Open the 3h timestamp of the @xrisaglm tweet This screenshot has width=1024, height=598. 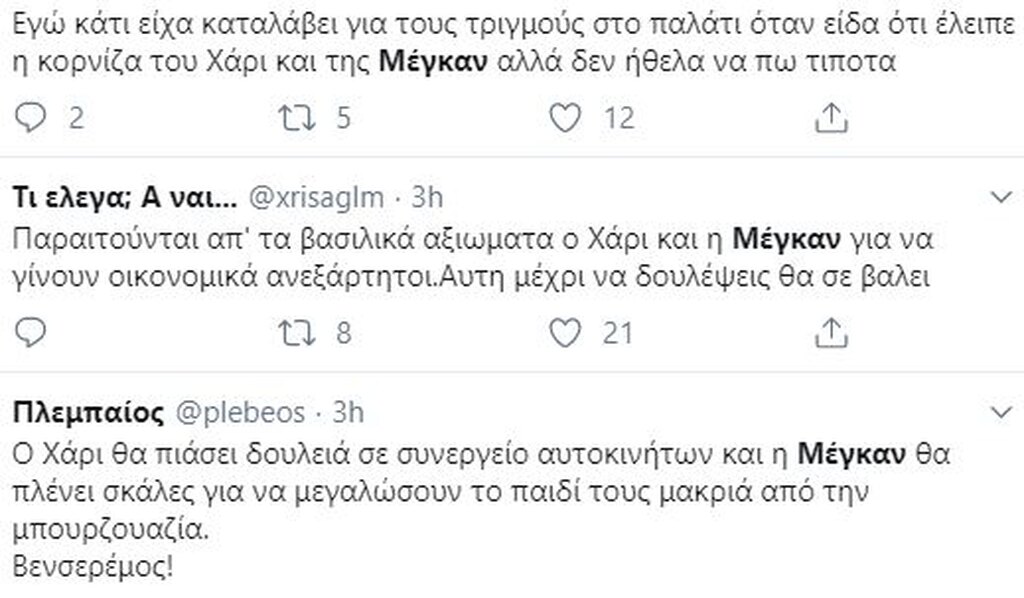click(426, 198)
